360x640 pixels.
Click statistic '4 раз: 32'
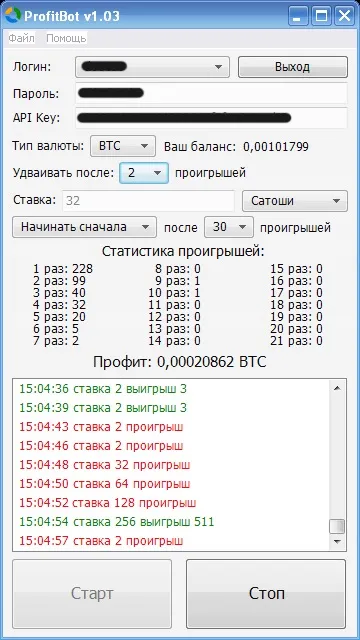pos(60,305)
